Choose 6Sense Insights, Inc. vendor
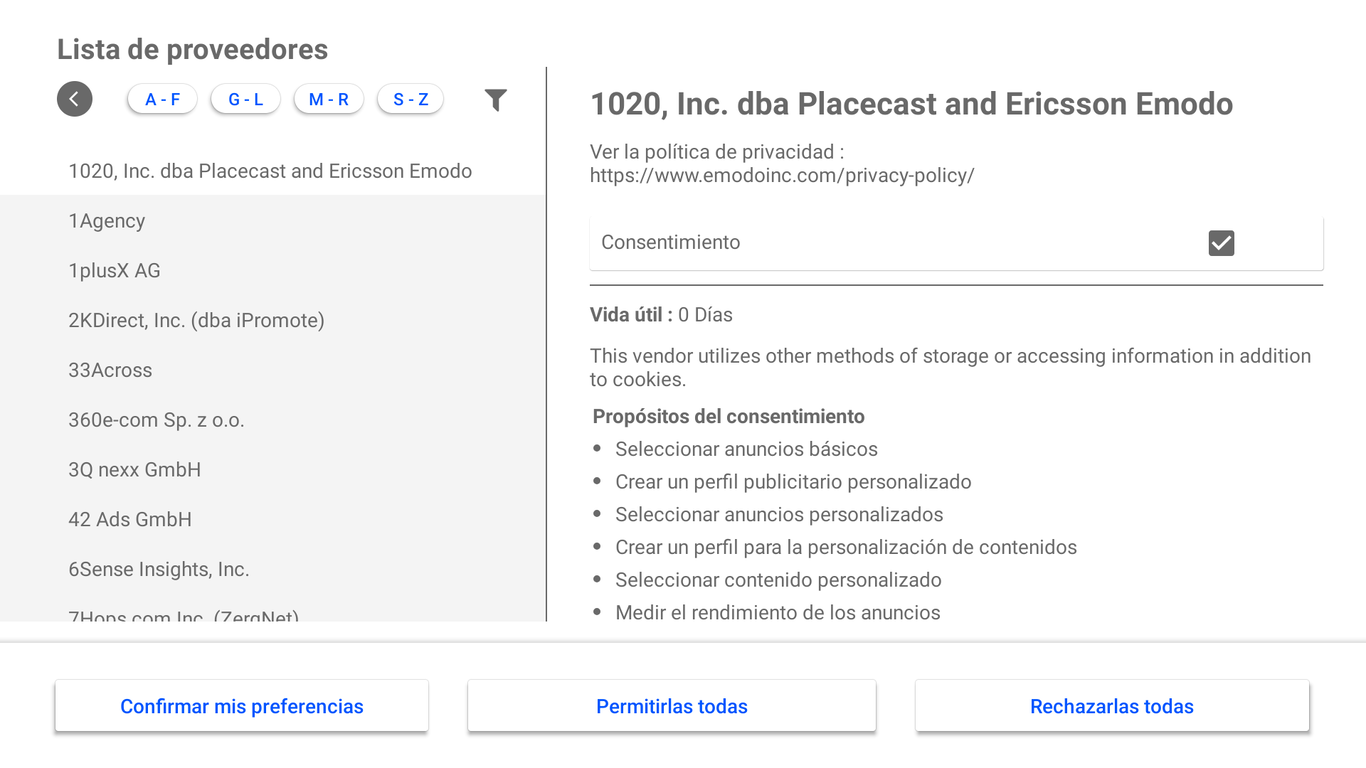Image resolution: width=1366 pixels, height=768 pixels. click(158, 569)
